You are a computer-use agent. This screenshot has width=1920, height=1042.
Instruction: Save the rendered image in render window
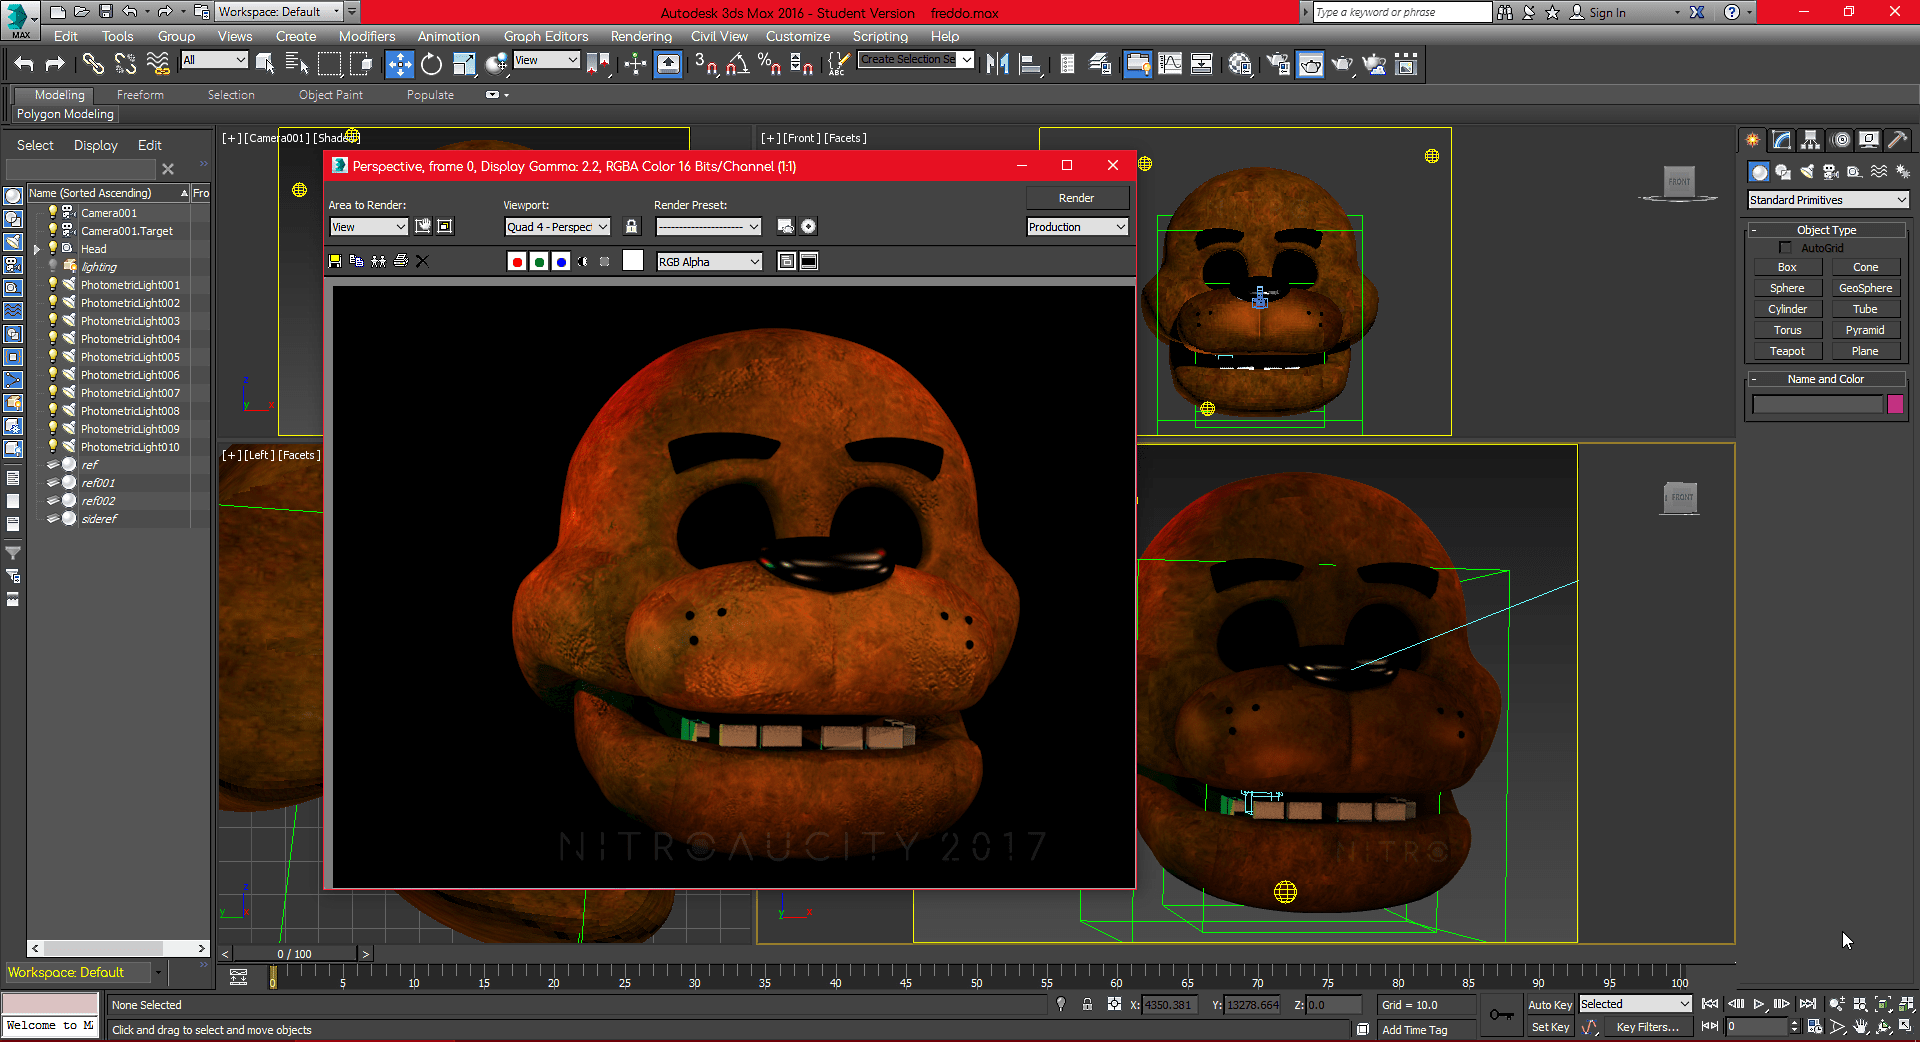[x=335, y=261]
